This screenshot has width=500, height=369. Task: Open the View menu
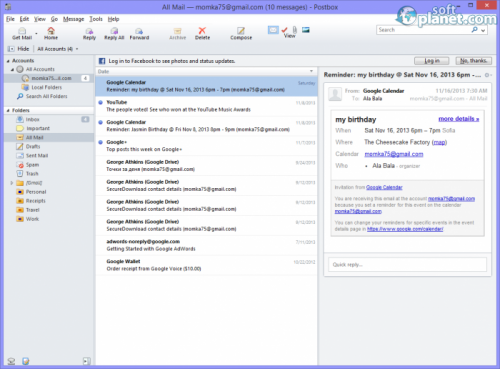coord(40,19)
